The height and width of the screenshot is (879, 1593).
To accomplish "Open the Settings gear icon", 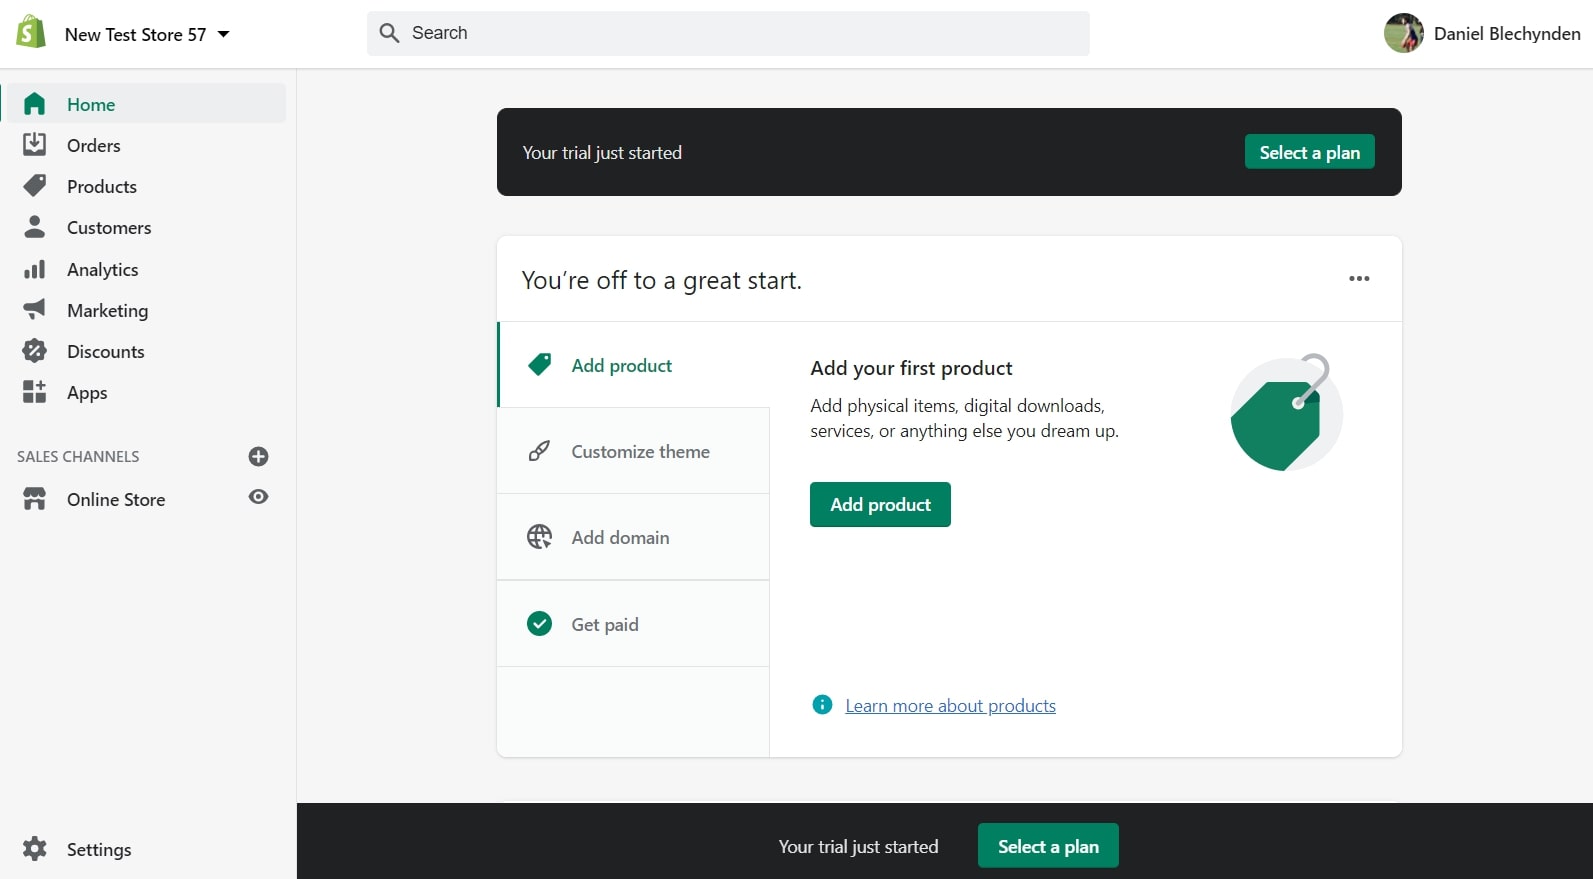I will coord(34,849).
